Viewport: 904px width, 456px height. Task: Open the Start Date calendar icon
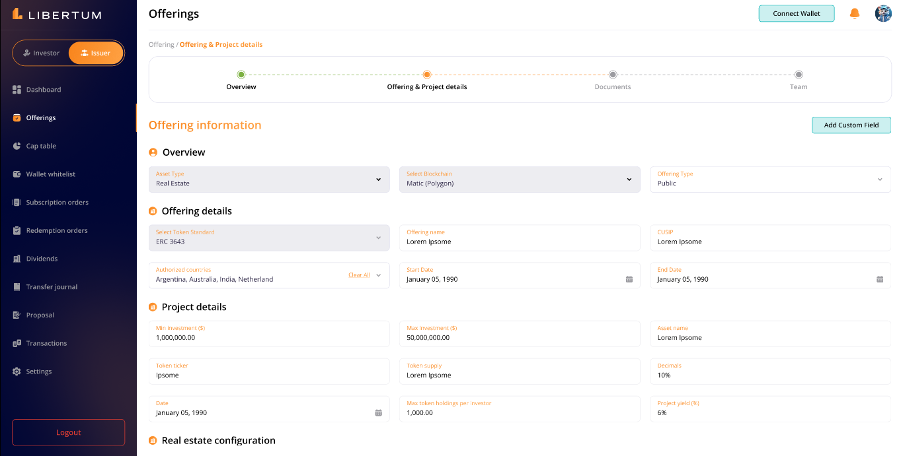click(629, 279)
